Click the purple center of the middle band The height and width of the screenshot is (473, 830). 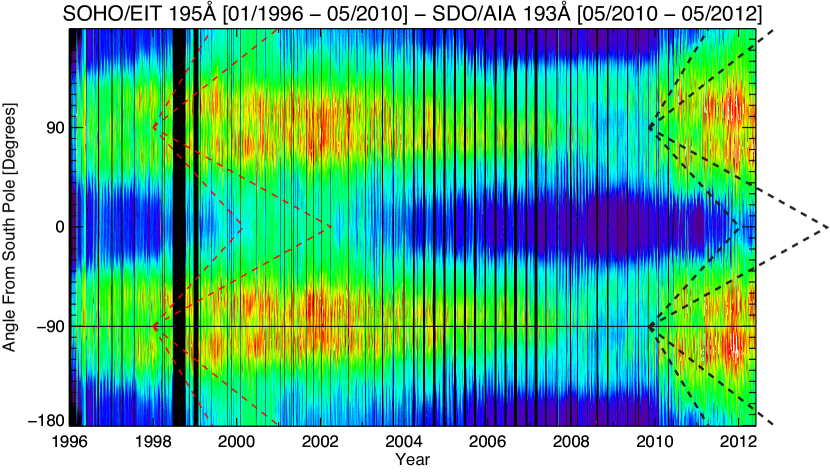[620, 225]
